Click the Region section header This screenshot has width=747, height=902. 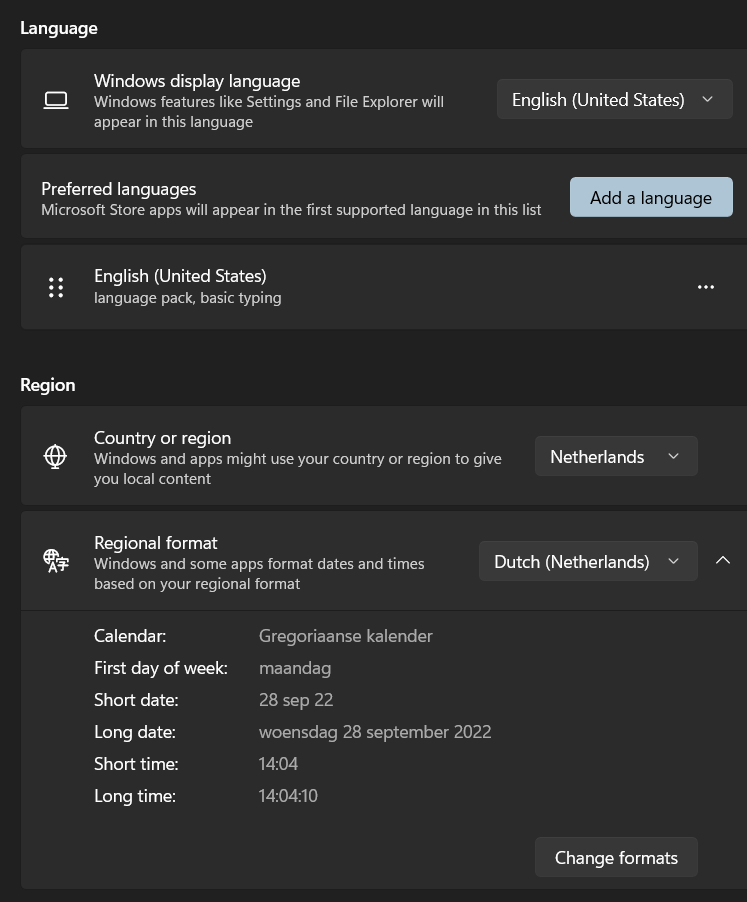tap(48, 384)
